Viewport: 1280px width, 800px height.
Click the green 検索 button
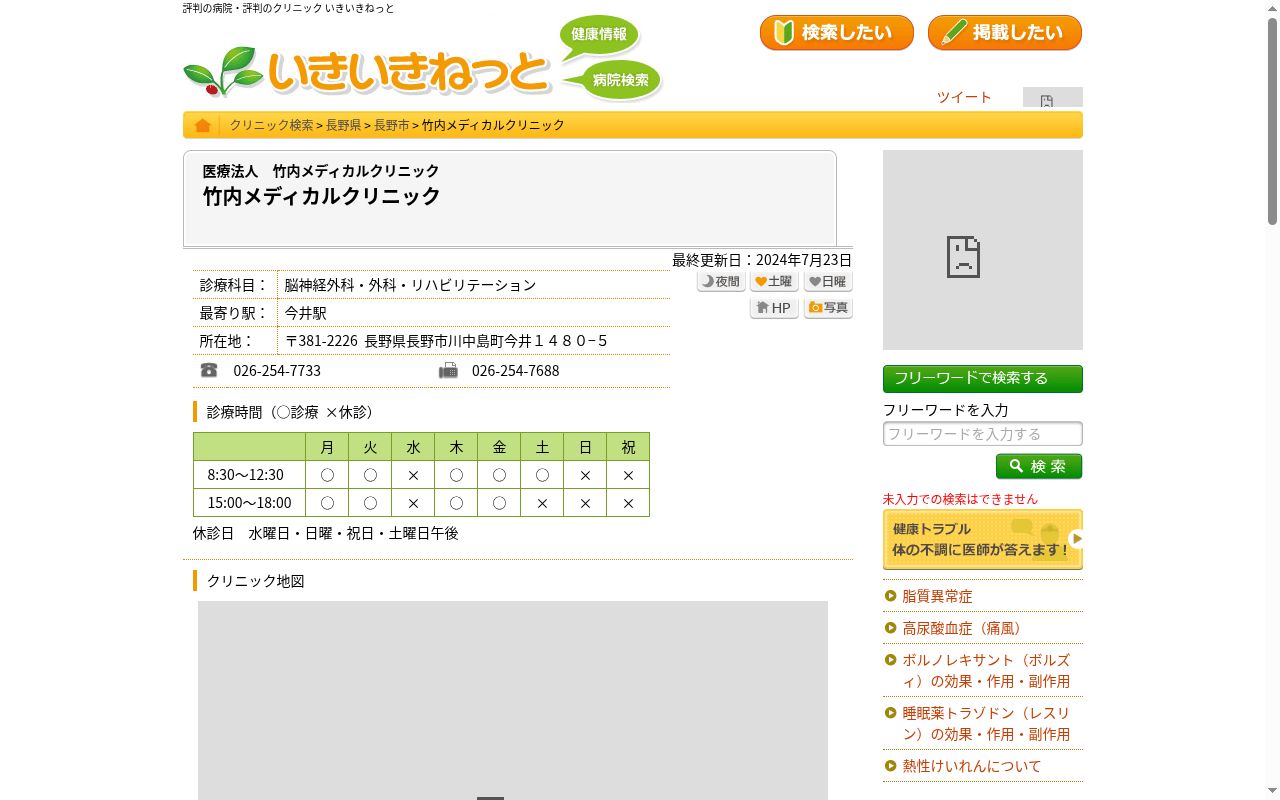pyautogui.click(x=1039, y=467)
